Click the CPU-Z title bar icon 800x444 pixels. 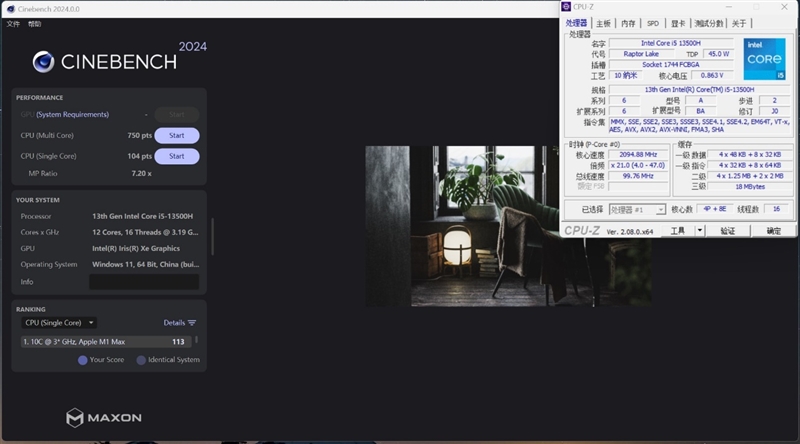[566, 7]
